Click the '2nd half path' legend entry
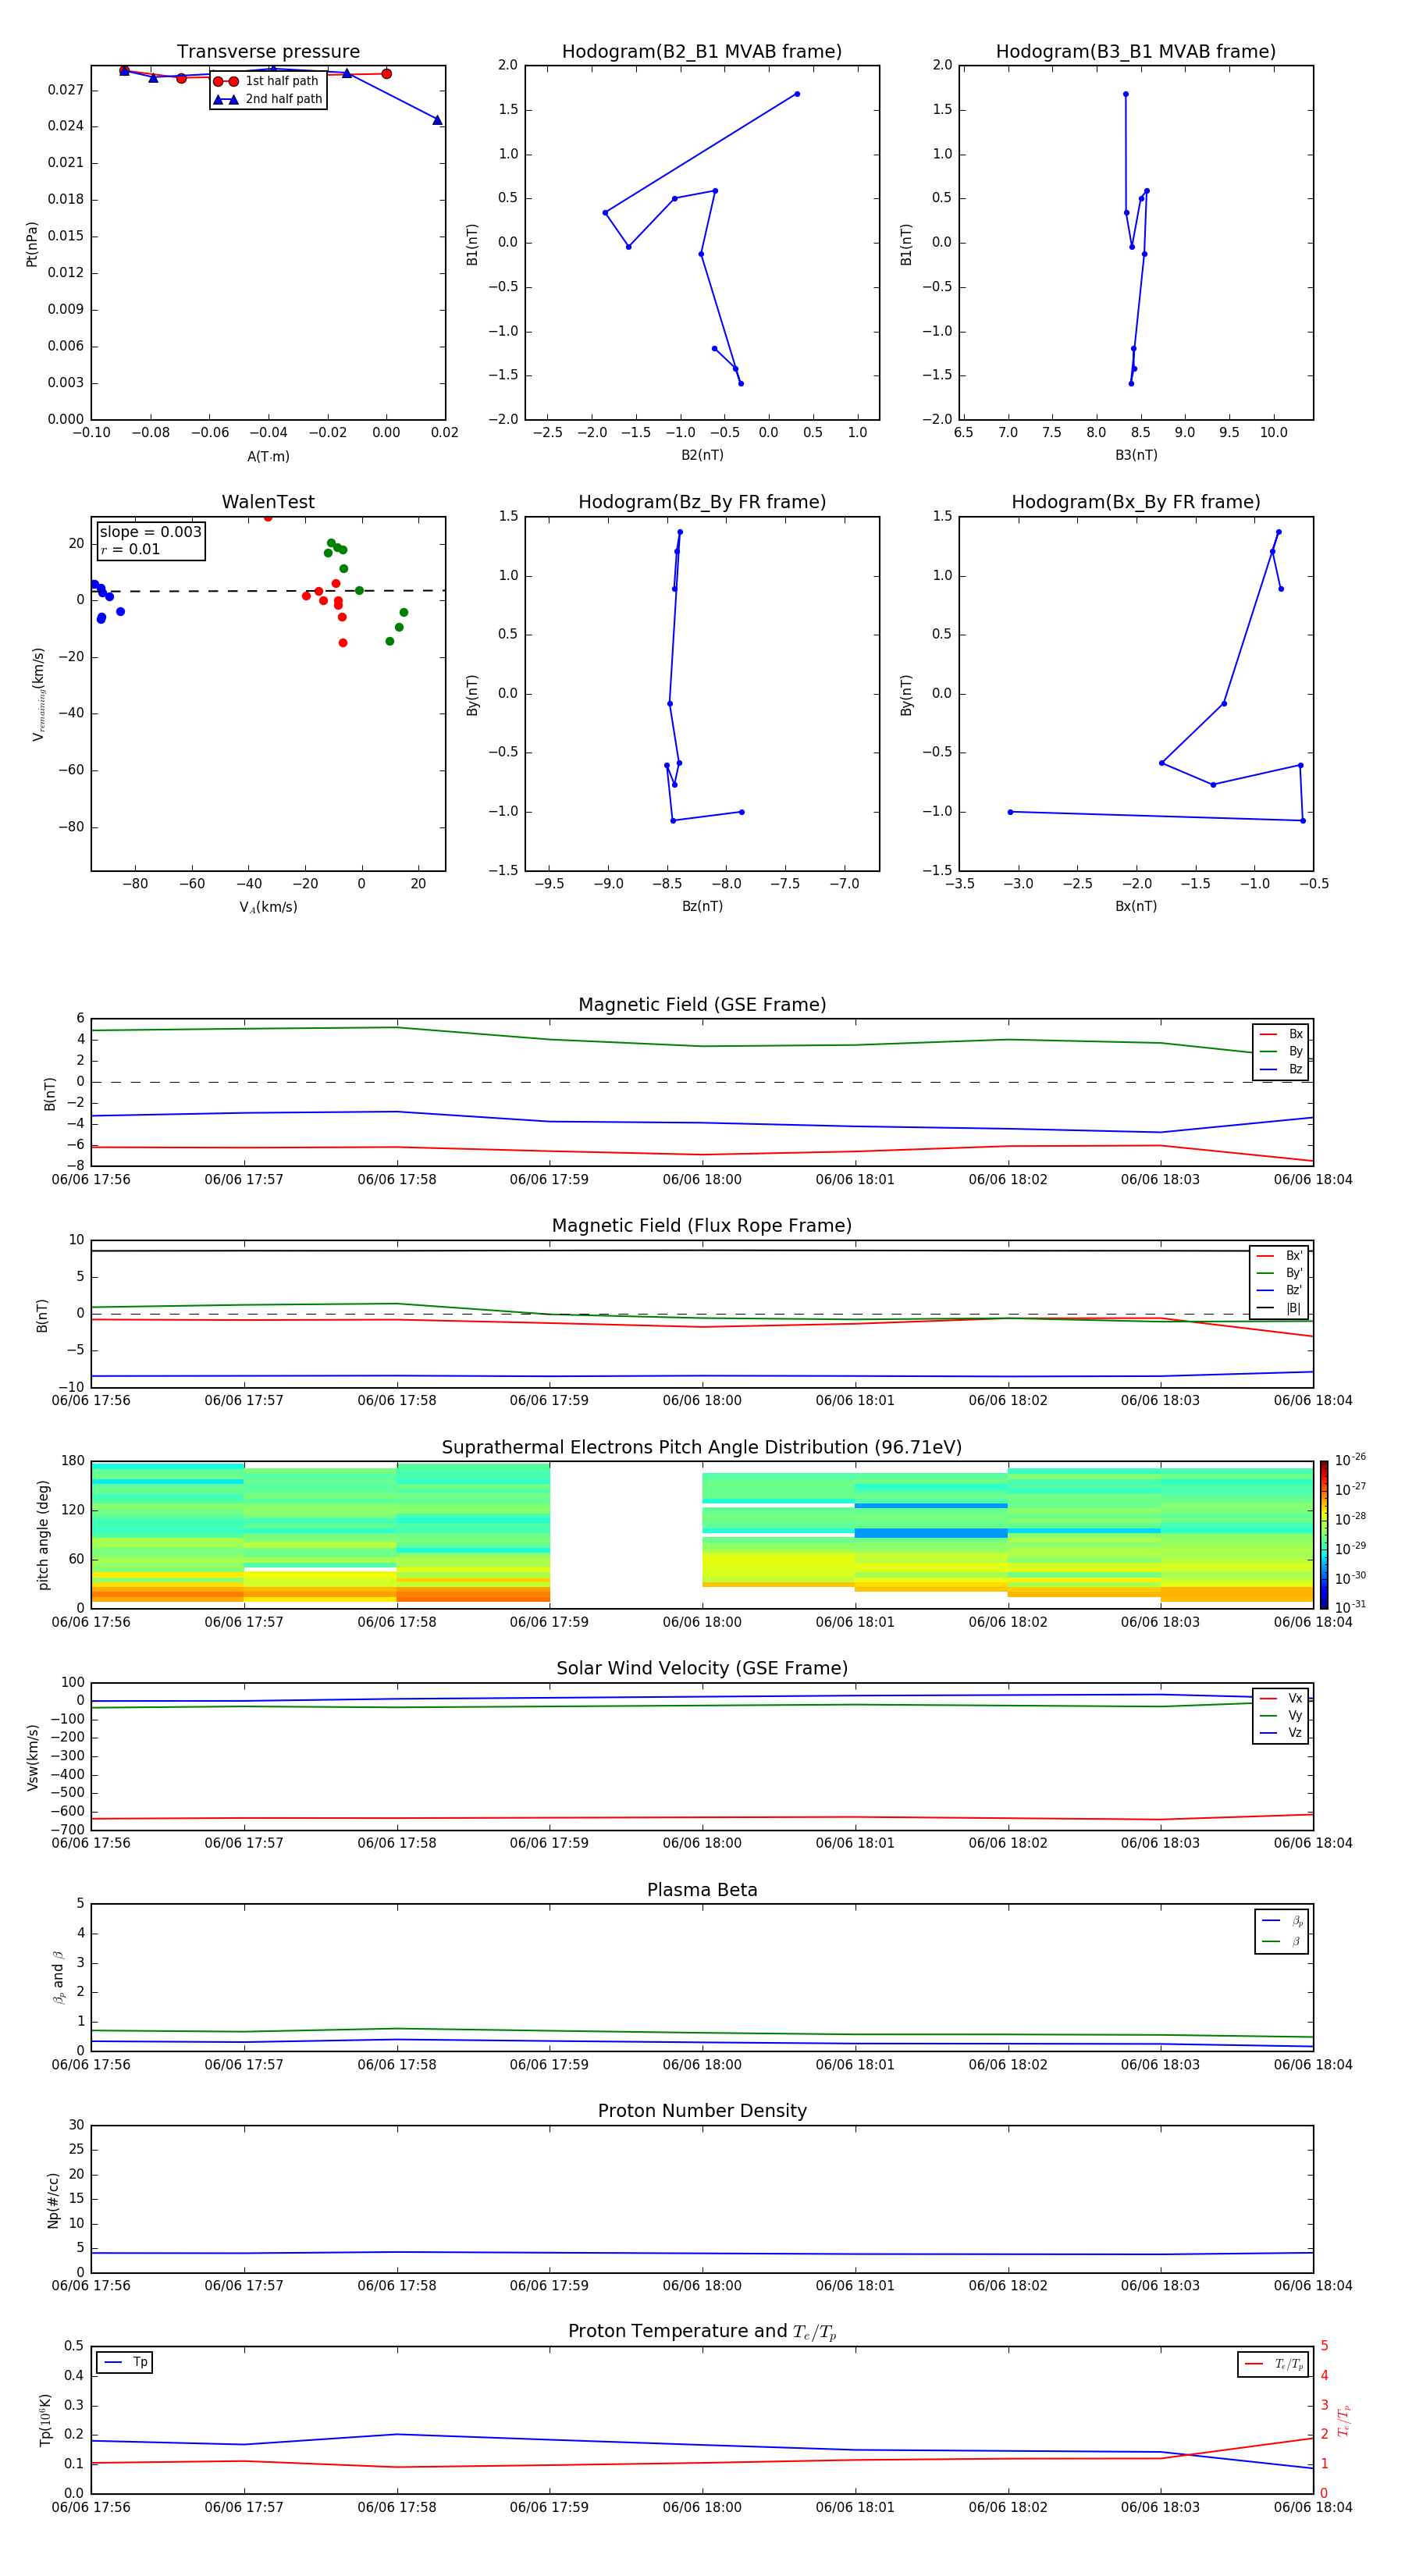The image size is (1405, 2576). point(269,99)
